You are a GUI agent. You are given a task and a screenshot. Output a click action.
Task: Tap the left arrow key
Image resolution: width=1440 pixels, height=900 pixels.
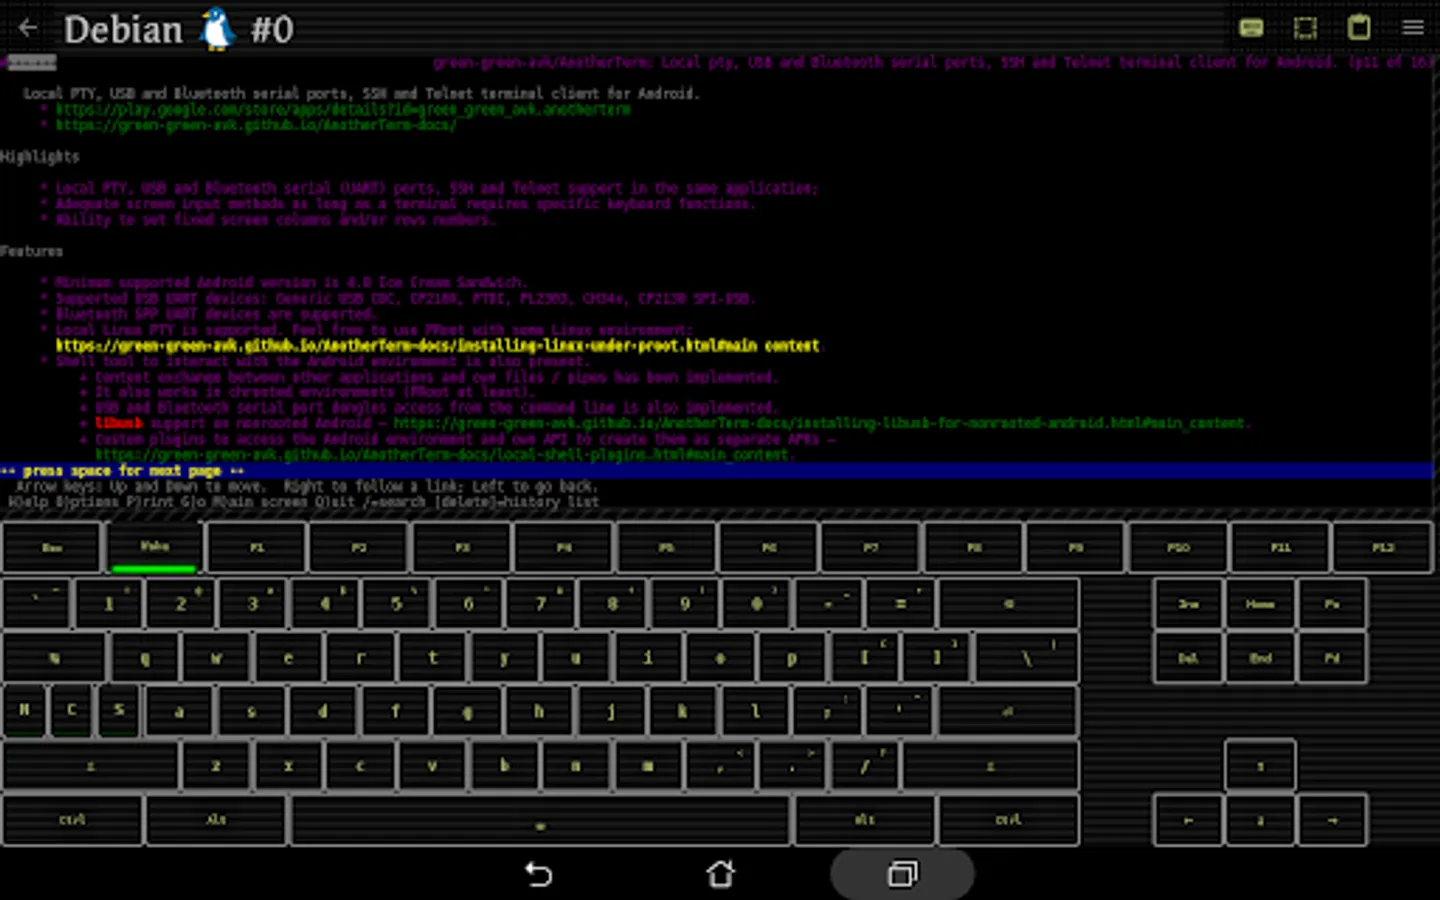pos(1189,820)
